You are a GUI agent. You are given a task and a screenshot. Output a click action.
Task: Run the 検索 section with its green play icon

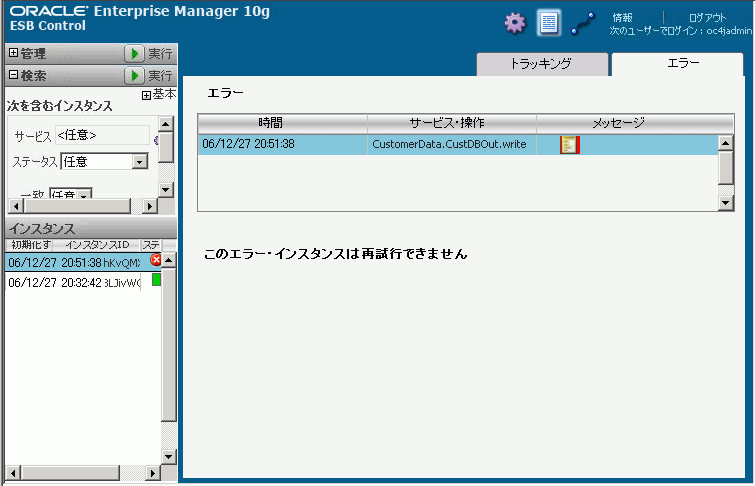(x=134, y=76)
